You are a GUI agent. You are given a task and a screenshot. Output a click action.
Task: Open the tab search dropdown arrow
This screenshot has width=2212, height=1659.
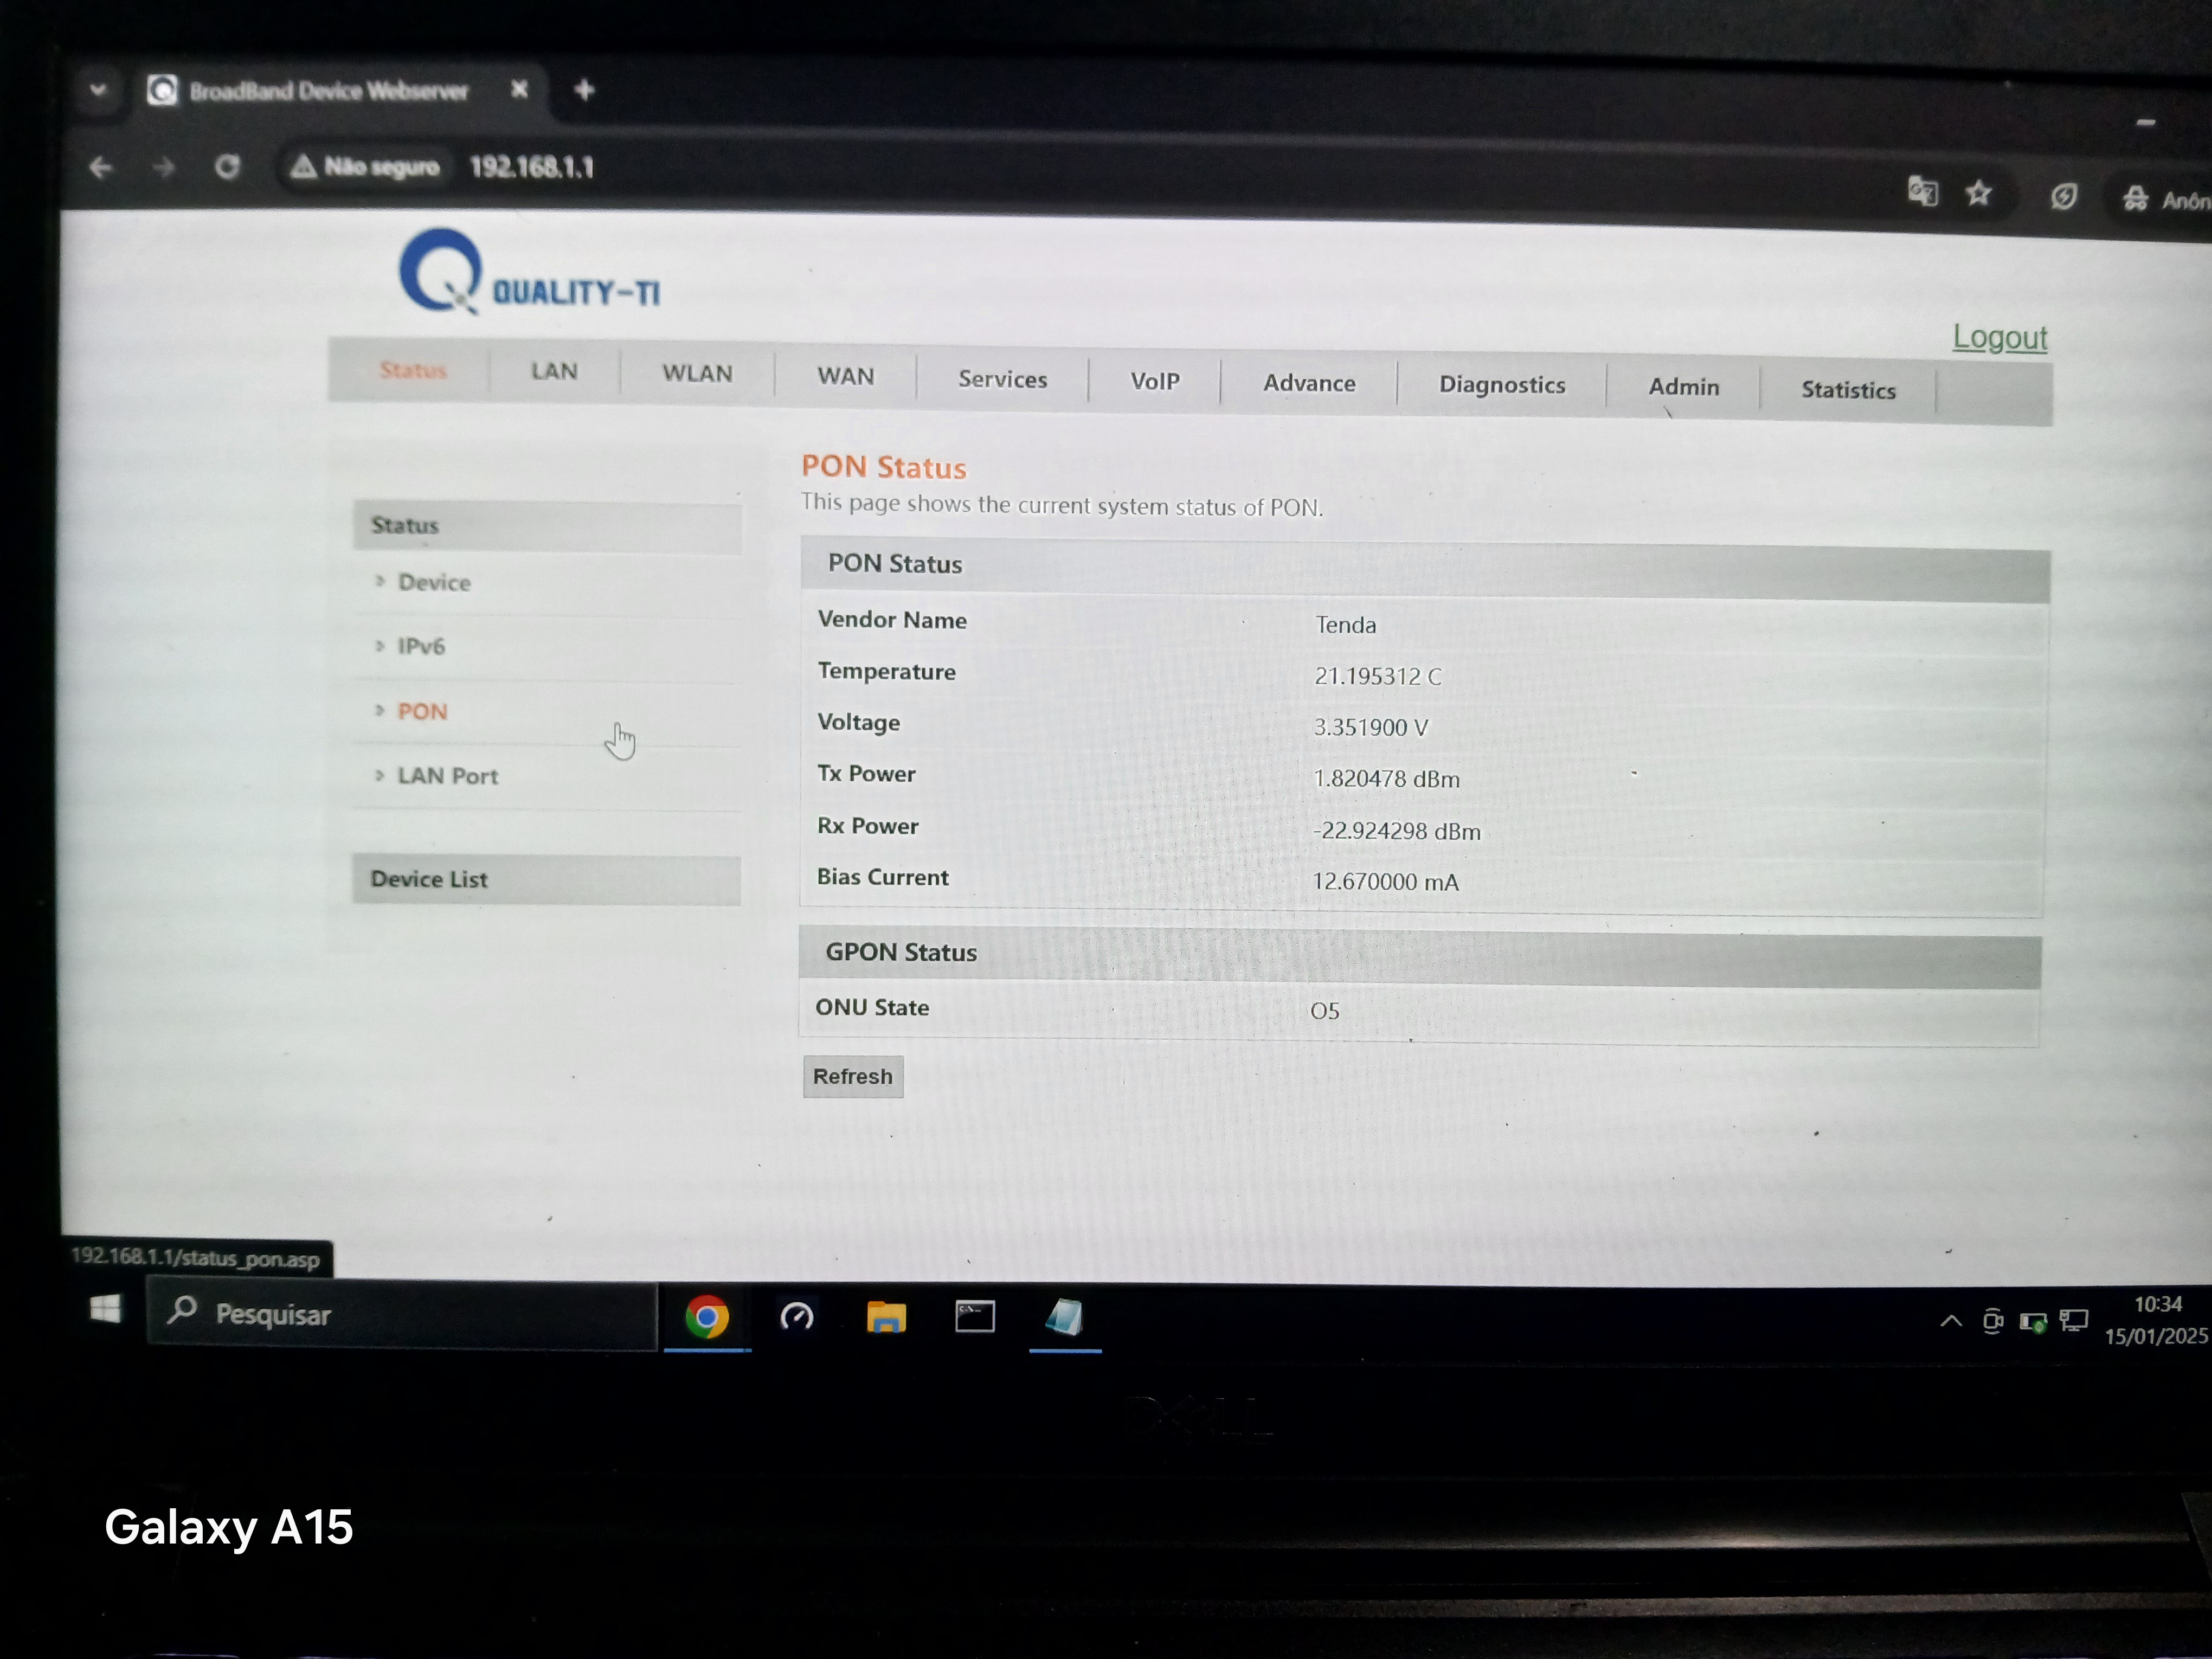(x=98, y=90)
